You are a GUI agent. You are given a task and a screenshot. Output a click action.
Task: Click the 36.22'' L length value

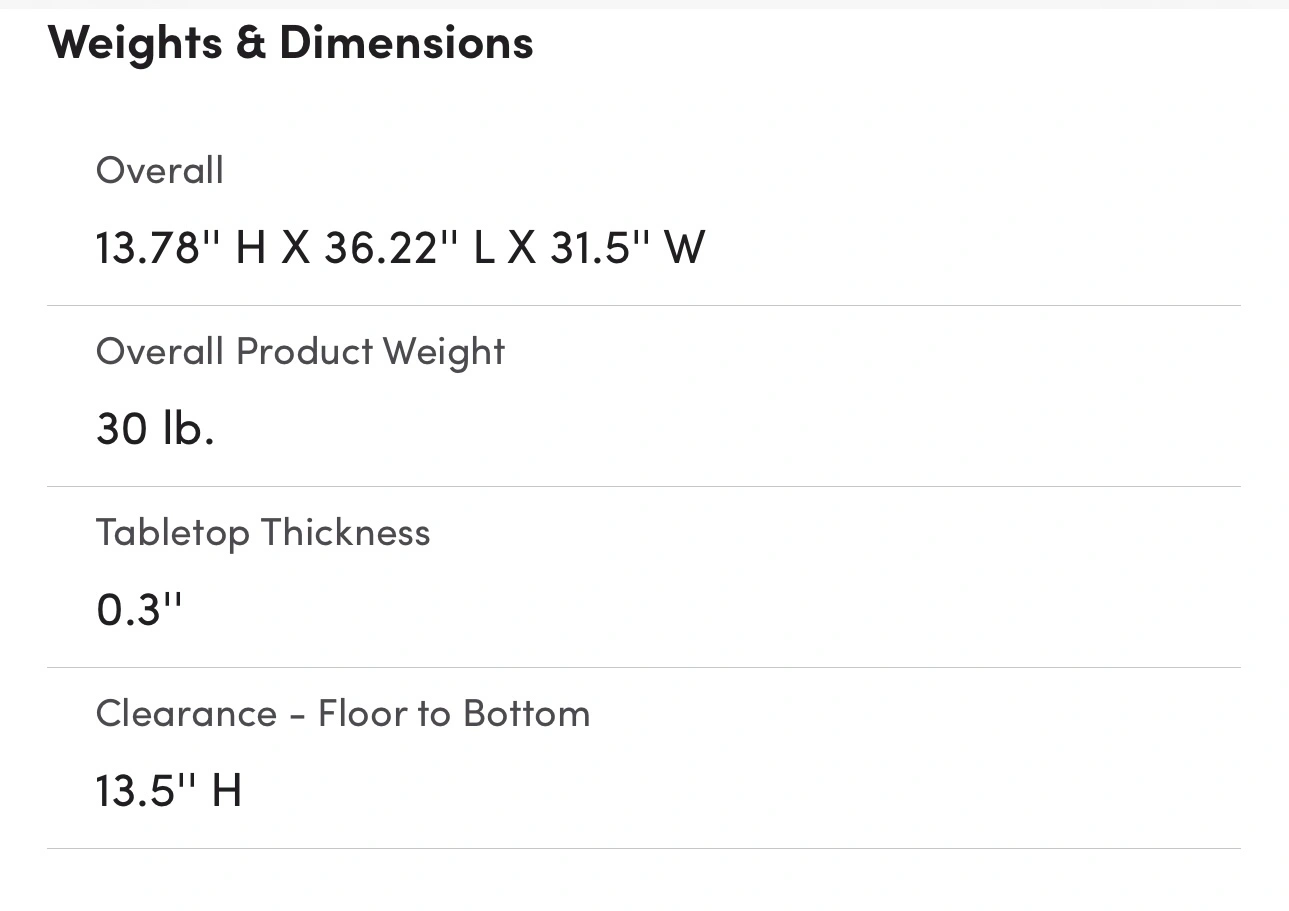click(410, 246)
